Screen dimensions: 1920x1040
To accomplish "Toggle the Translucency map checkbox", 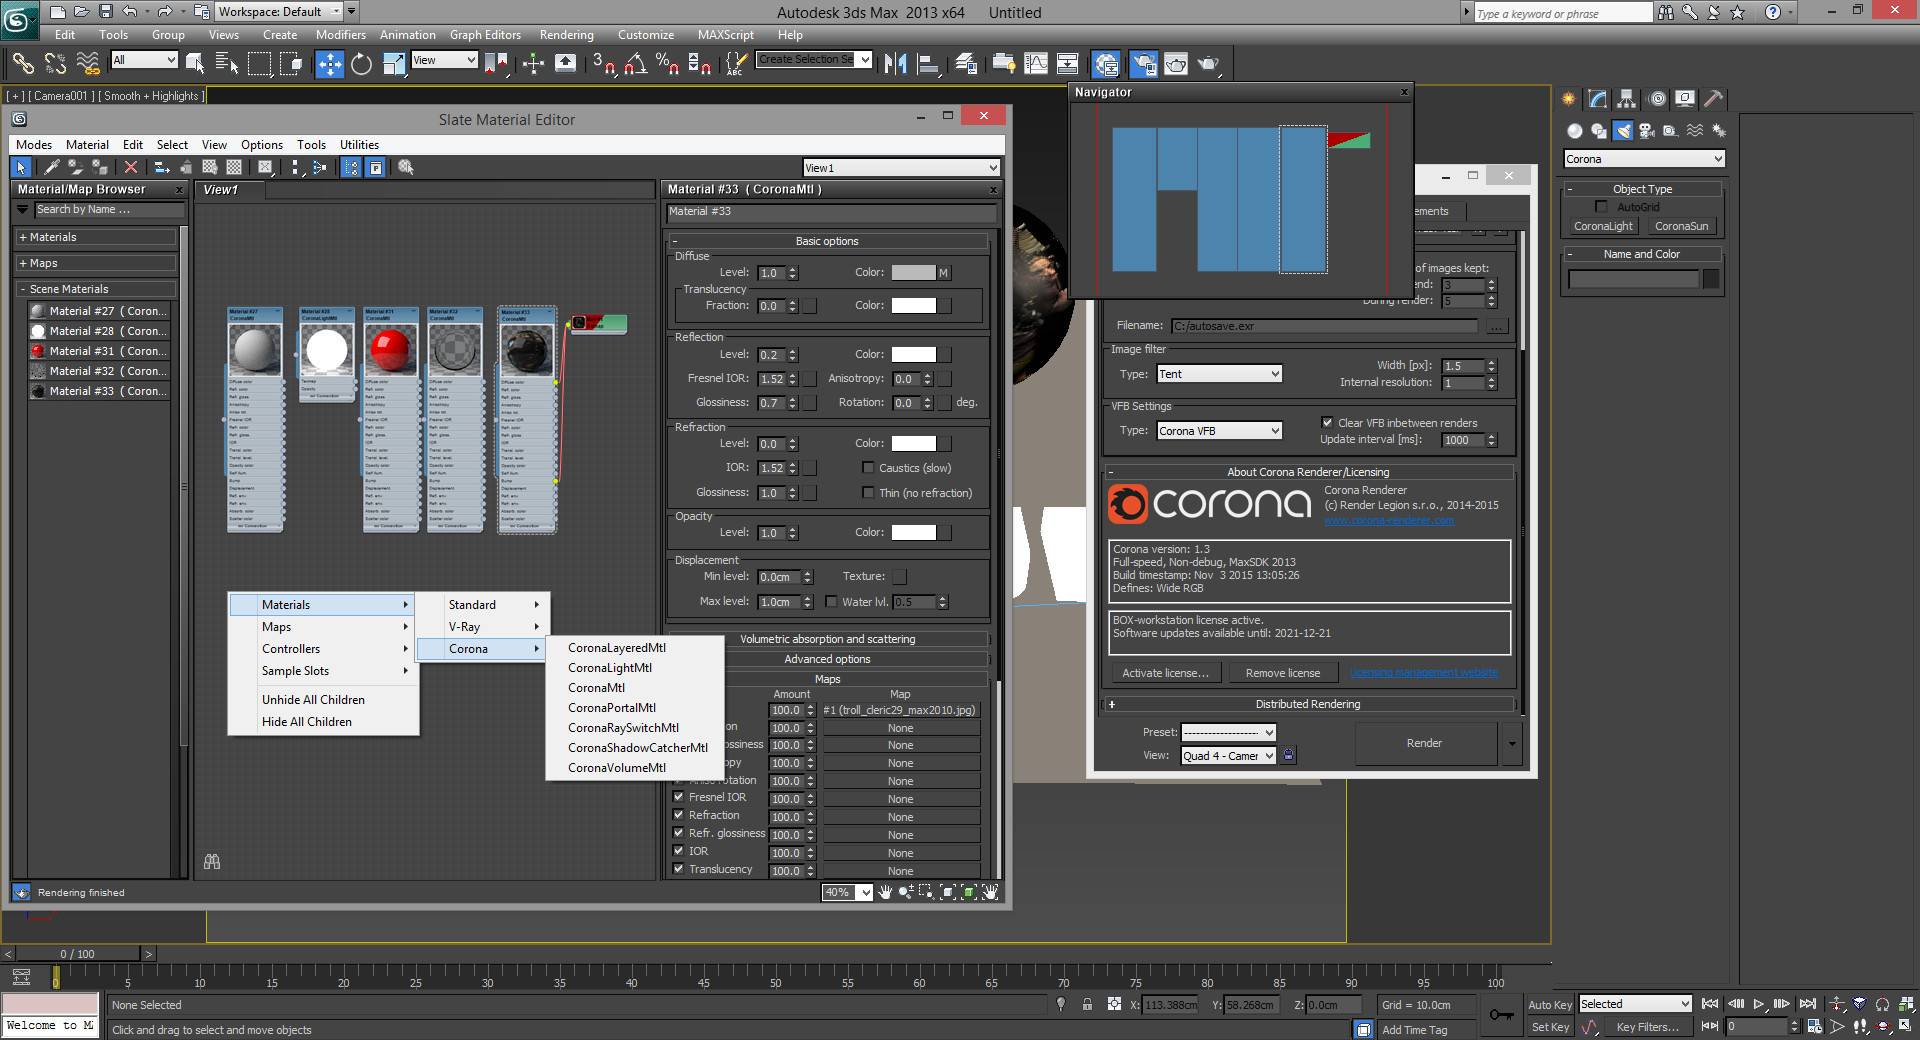I will (x=679, y=869).
